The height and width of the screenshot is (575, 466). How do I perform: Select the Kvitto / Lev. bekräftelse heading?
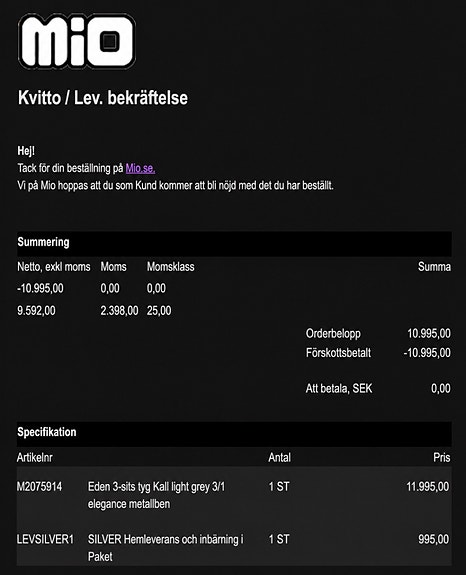point(103,98)
